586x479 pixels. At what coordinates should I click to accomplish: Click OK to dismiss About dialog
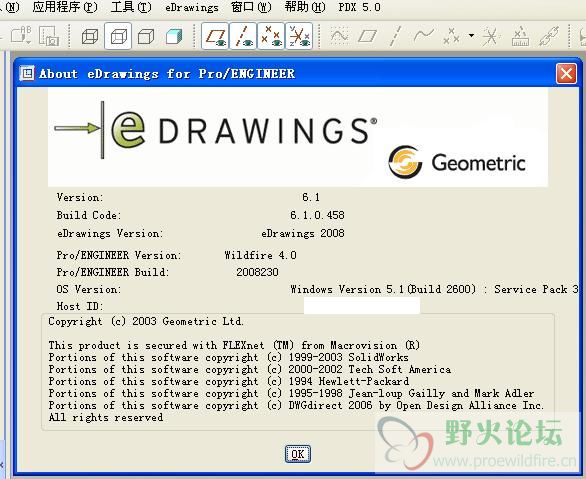click(x=297, y=454)
